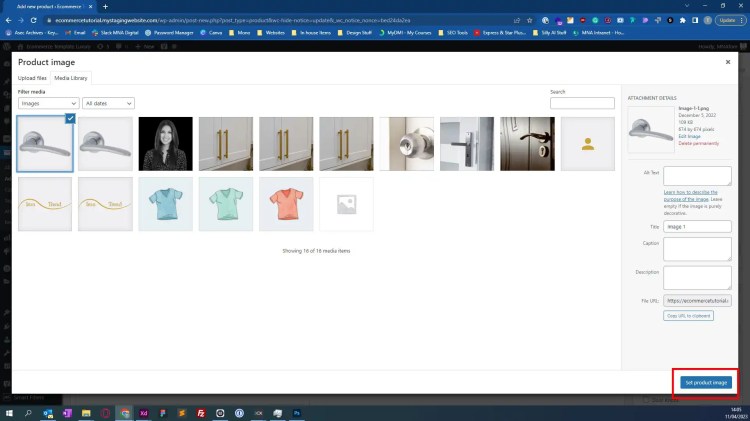
Task: Open the Password Manager bookmark
Action: (169, 33)
